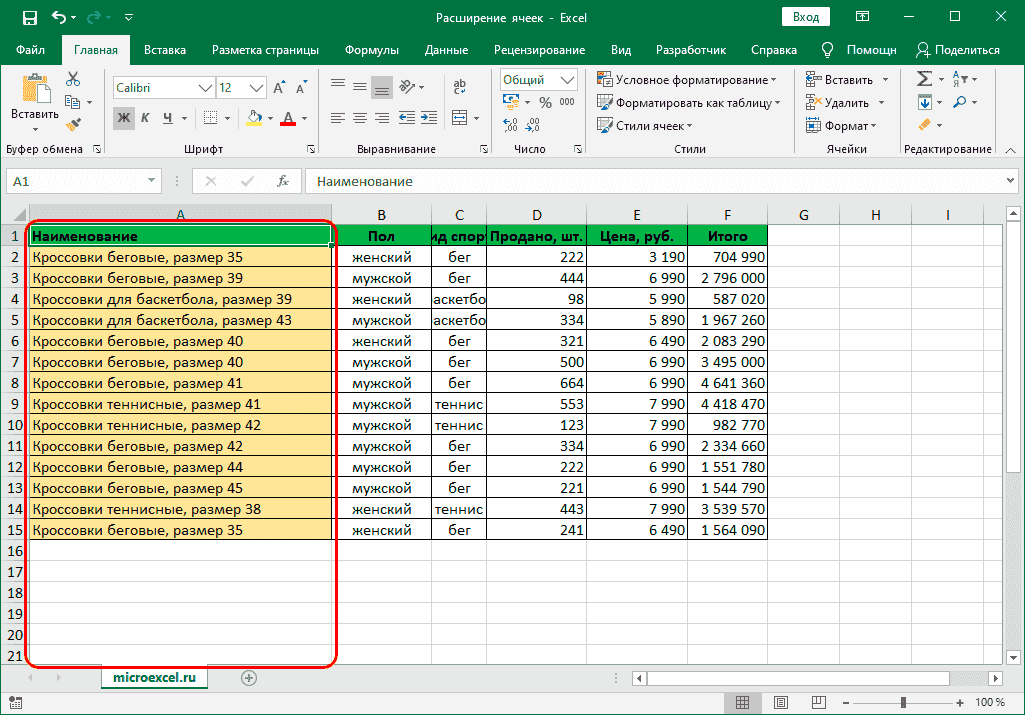Image resolution: width=1025 pixels, height=715 pixels.
Task: Click the Cut scissors icon
Action: (73, 80)
